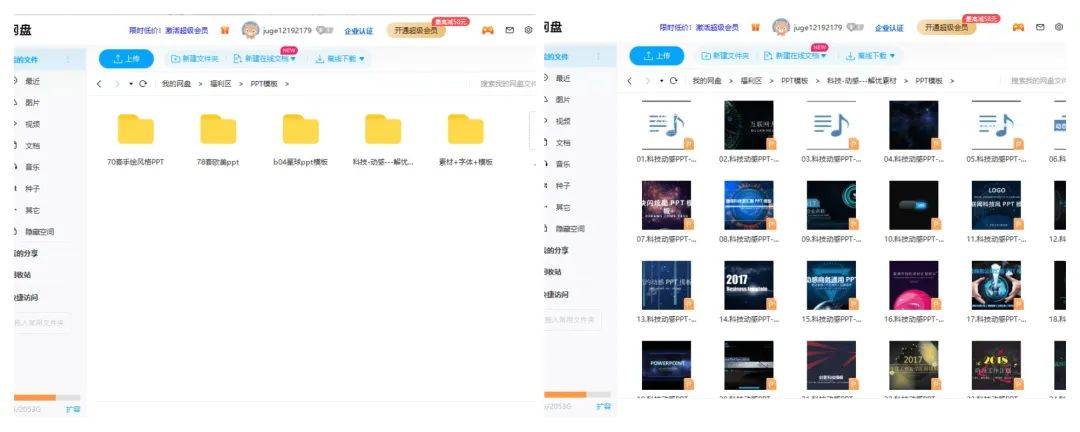The height and width of the screenshot is (432, 1080).
Task: Open thumbnail 02.科技动感PPT in right window
Action: coord(749,125)
